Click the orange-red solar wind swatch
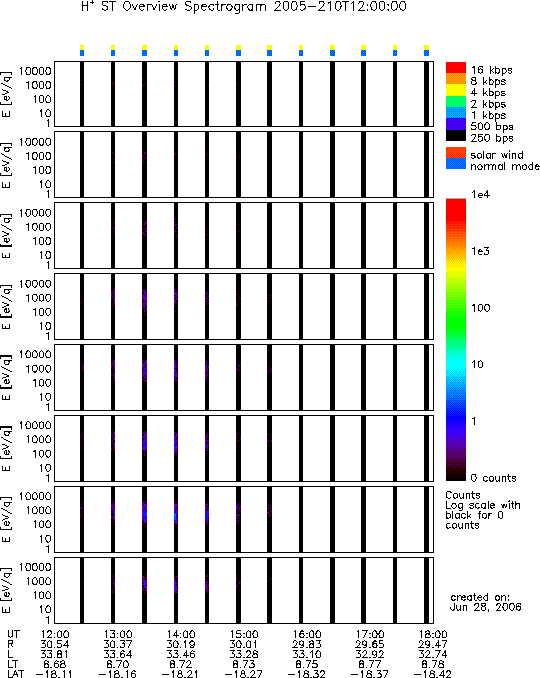Image resolution: width=540 pixels, height=678 pixels. coord(456,153)
